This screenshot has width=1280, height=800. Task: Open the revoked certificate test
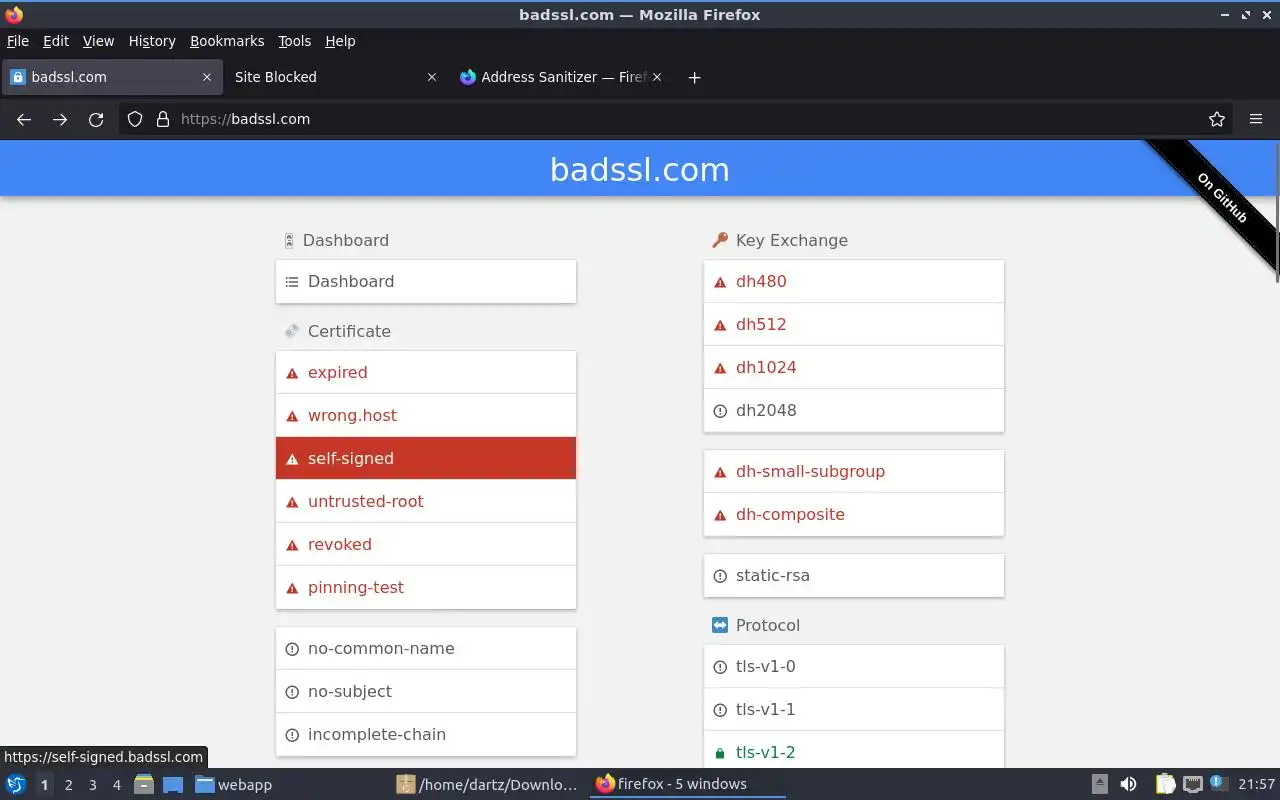coord(426,545)
